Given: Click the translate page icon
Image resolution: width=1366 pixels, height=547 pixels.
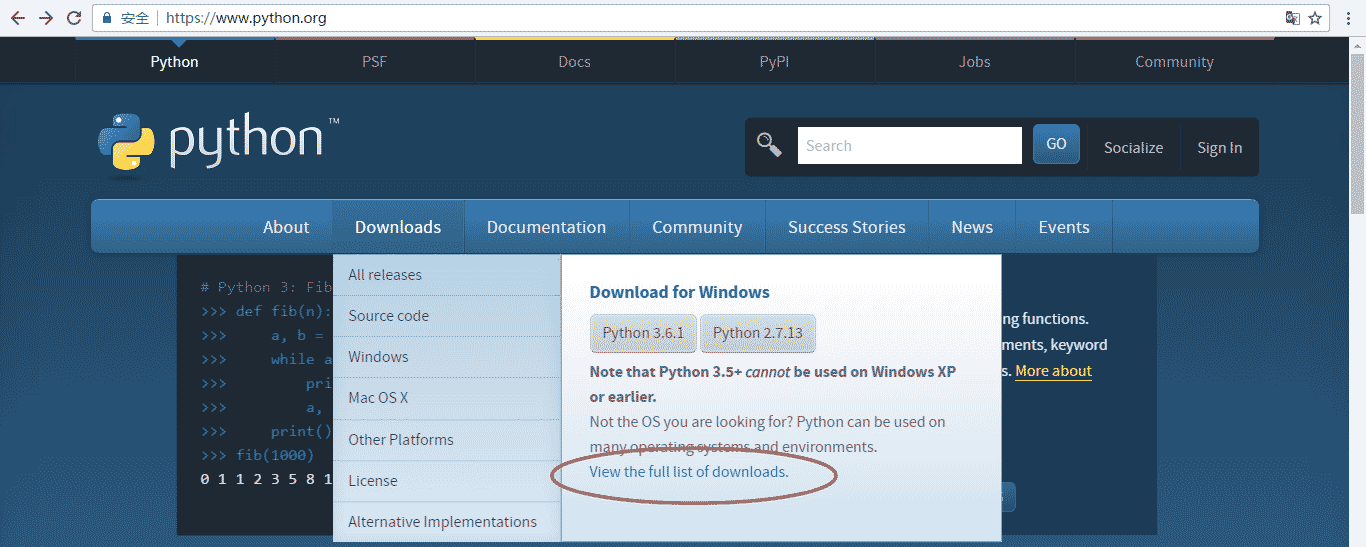Looking at the screenshot, I should tap(1293, 18).
